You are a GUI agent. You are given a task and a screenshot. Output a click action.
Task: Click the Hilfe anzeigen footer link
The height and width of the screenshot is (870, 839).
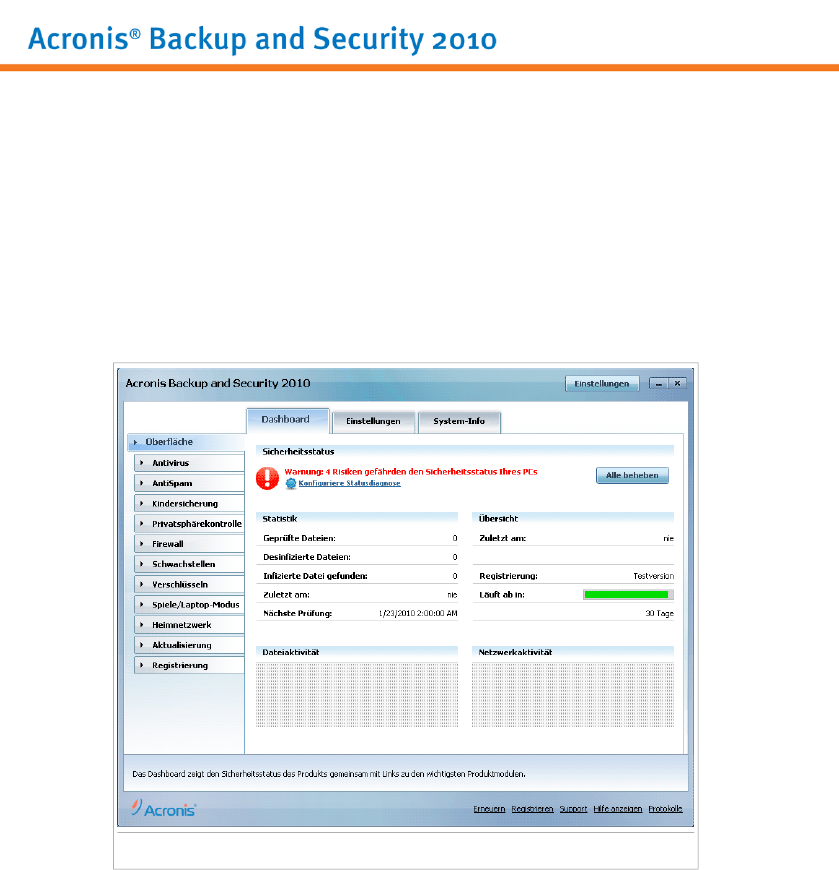point(618,809)
